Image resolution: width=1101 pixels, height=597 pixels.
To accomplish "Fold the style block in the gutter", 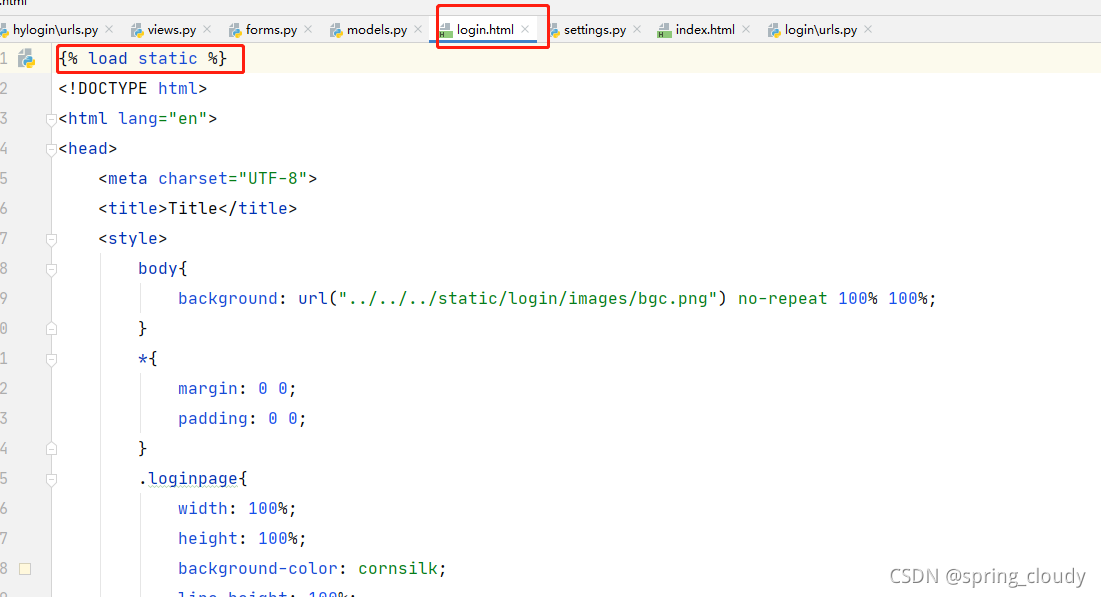I will coord(51,240).
